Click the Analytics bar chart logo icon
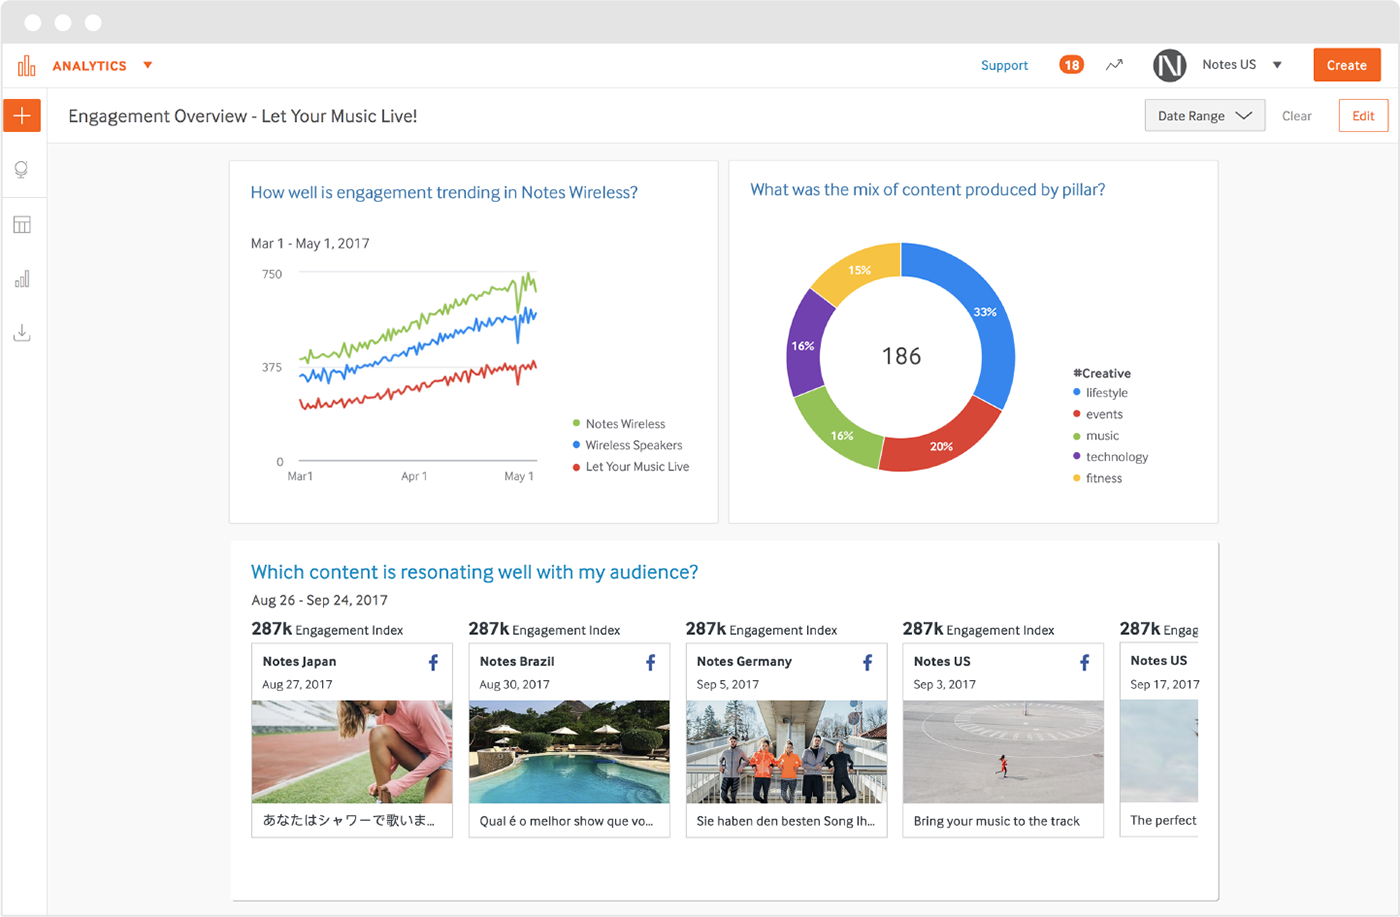The image size is (1400, 917). [x=26, y=66]
